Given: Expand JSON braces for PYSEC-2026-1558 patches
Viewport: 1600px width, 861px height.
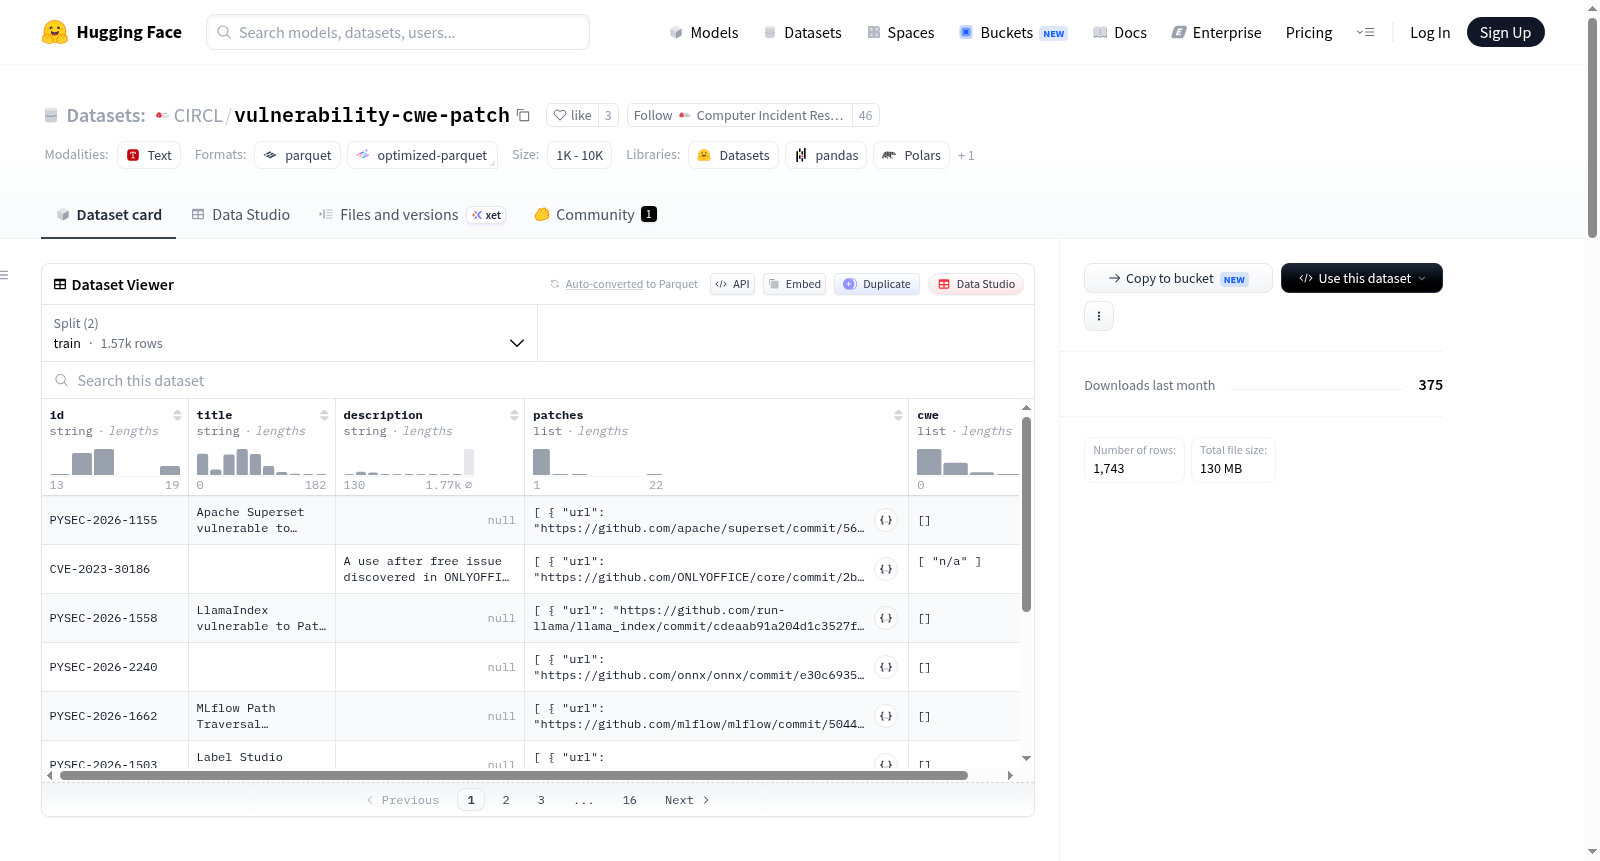Looking at the screenshot, I should coord(886,618).
